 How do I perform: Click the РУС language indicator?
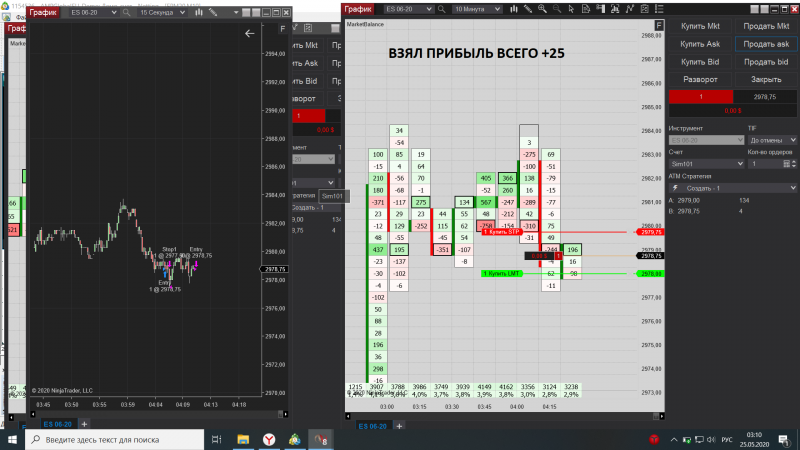coord(727,439)
